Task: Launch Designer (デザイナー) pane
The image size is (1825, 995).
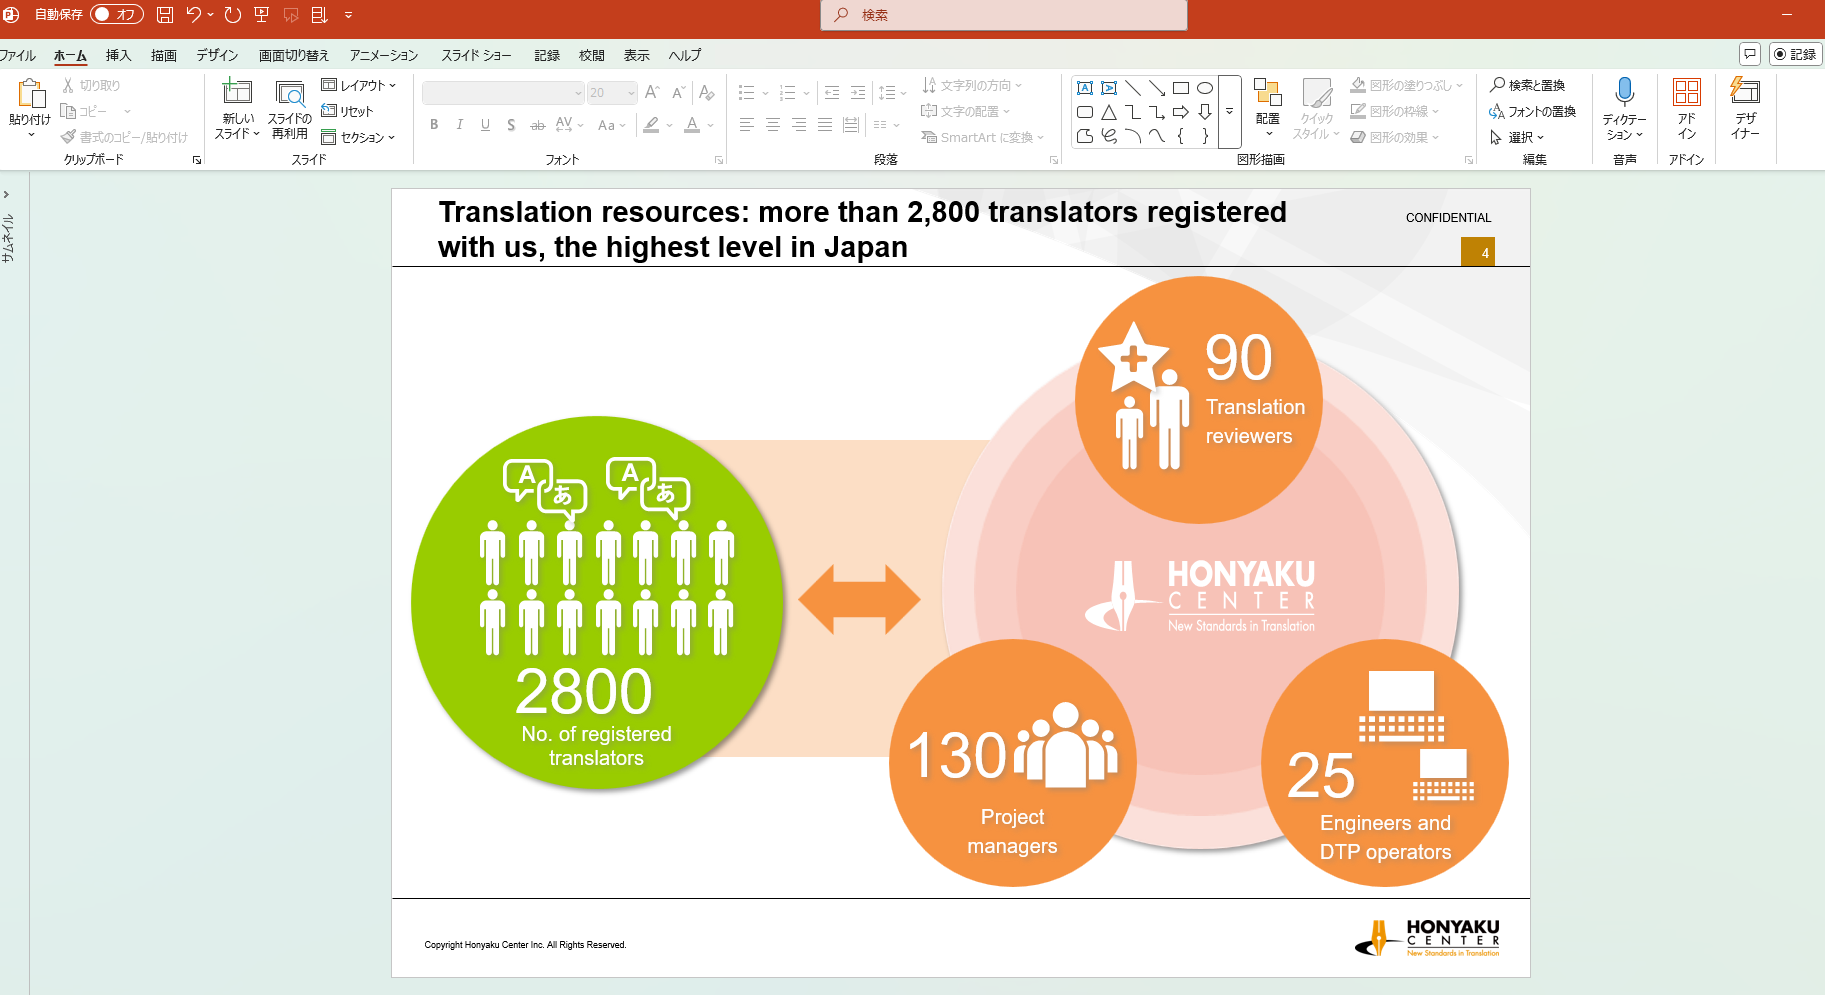Action: (x=1746, y=109)
